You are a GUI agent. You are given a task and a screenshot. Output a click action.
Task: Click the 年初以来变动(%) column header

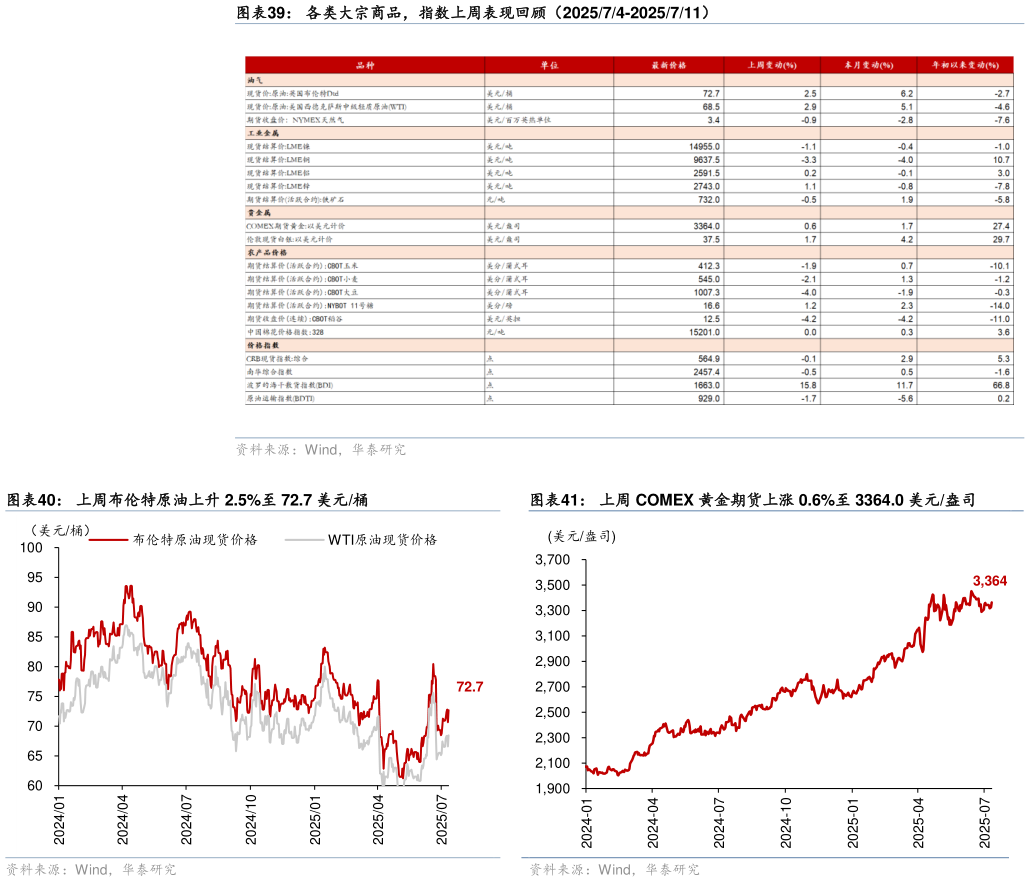(x=965, y=64)
